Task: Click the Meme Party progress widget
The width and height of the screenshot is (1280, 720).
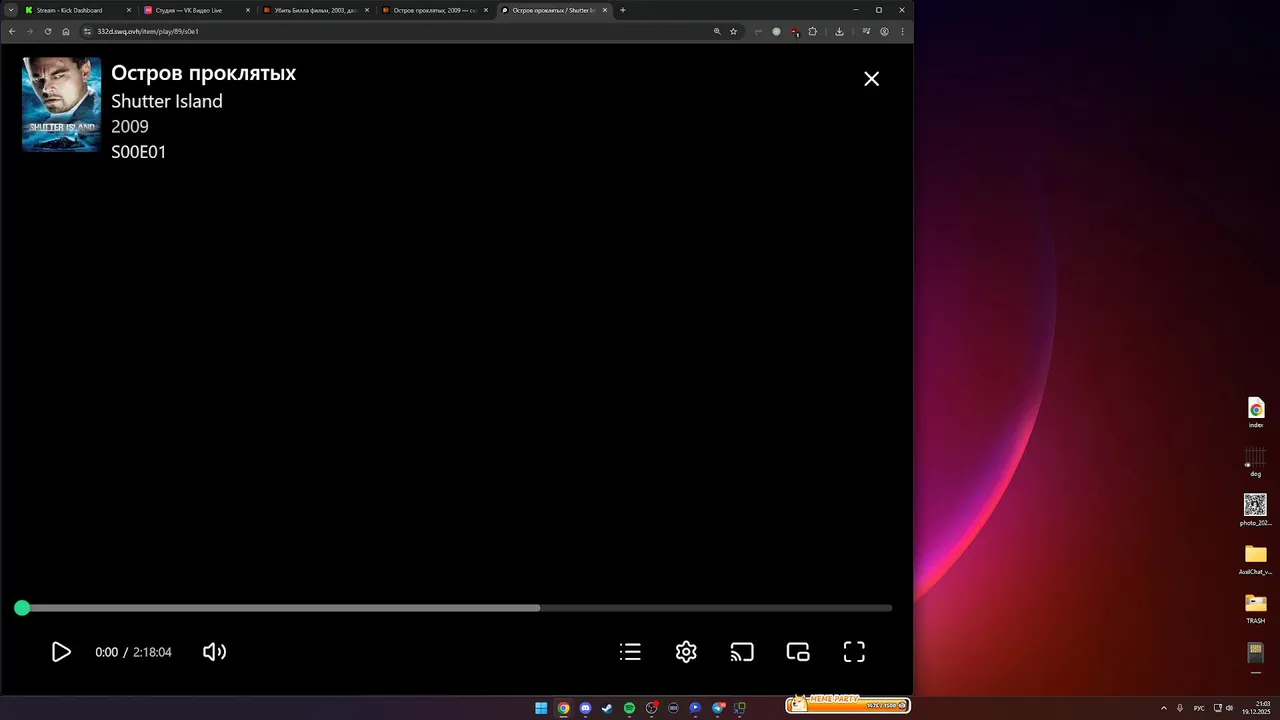Action: [x=848, y=704]
